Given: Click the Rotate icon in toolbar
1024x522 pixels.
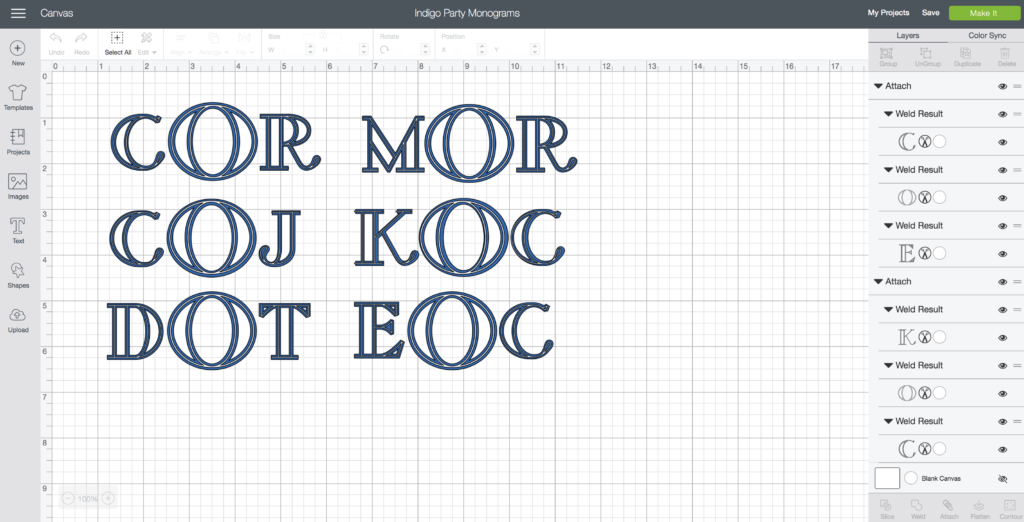Looking at the screenshot, I should coord(385,50).
